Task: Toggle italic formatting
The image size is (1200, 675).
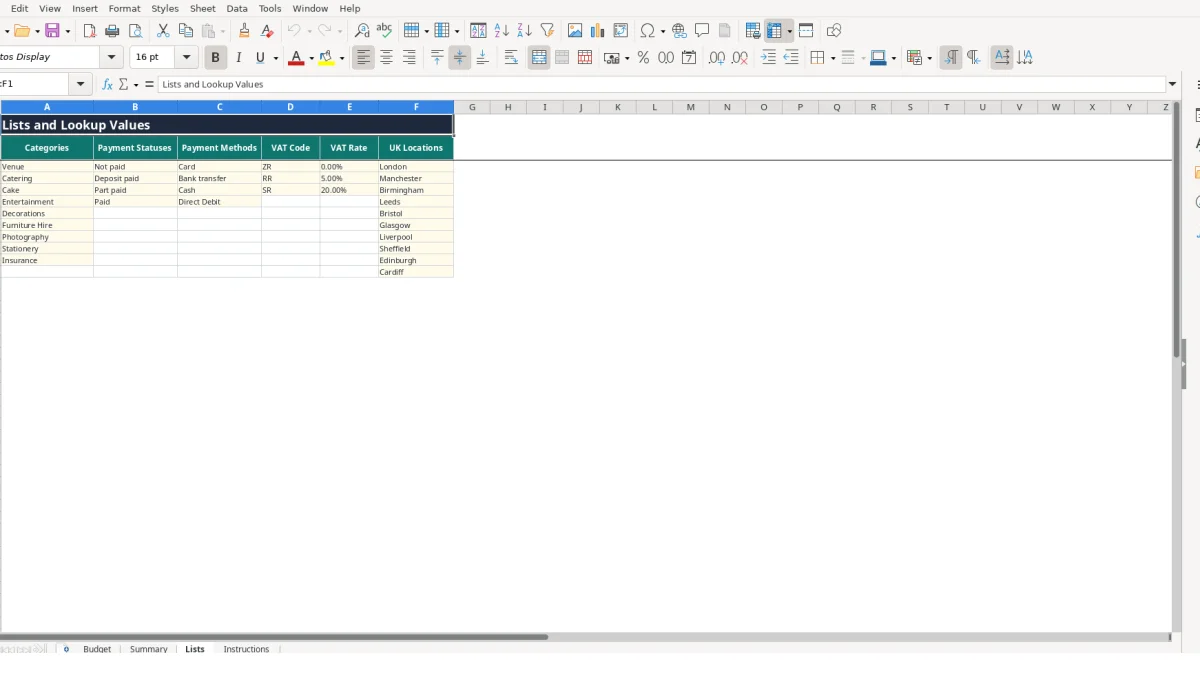Action: [x=238, y=58]
